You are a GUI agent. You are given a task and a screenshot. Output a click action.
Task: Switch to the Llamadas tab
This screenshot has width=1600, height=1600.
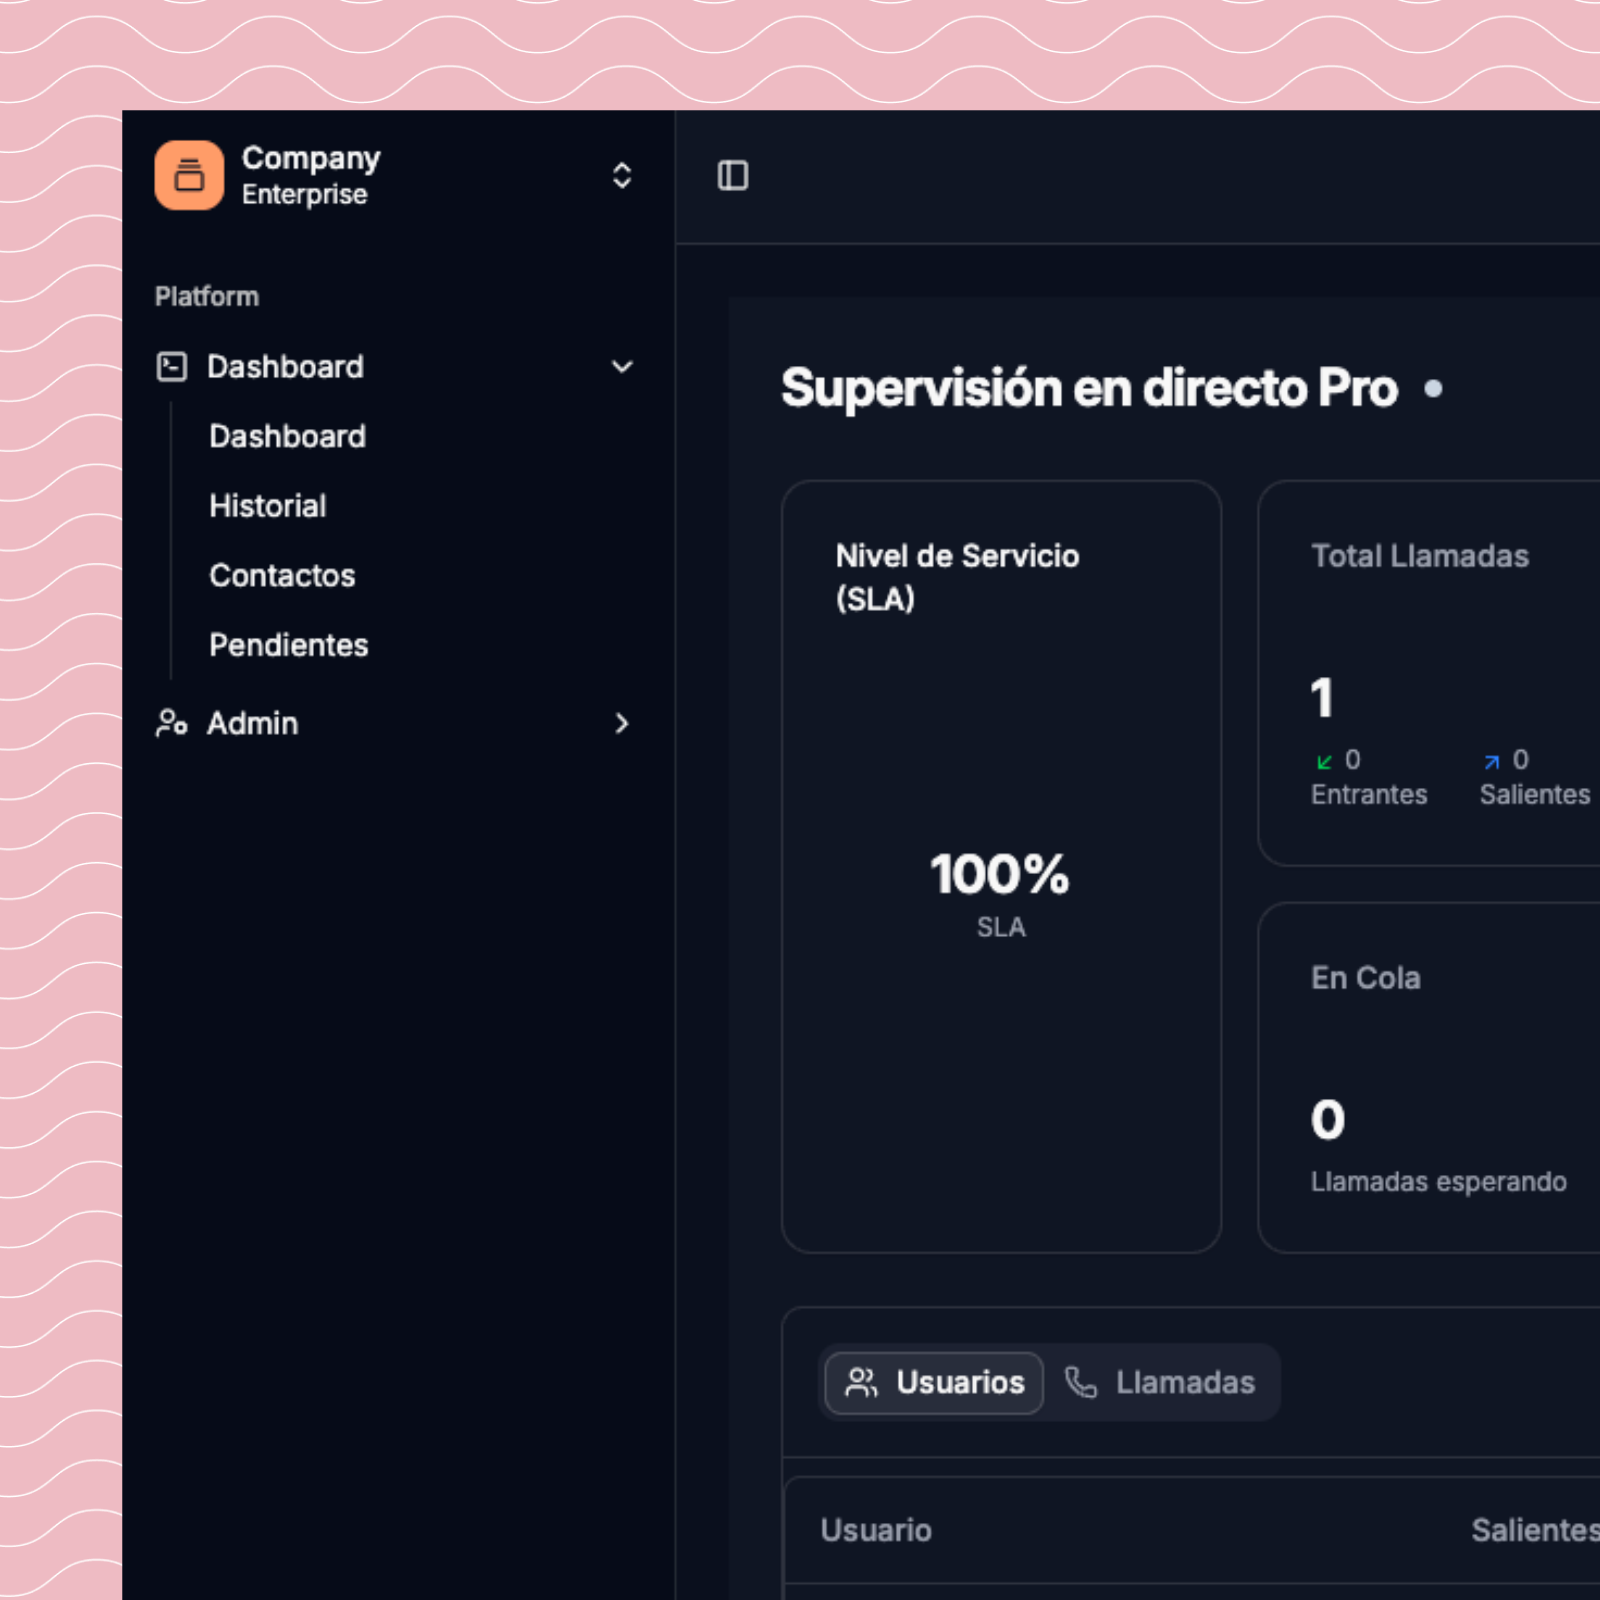(x=1160, y=1383)
